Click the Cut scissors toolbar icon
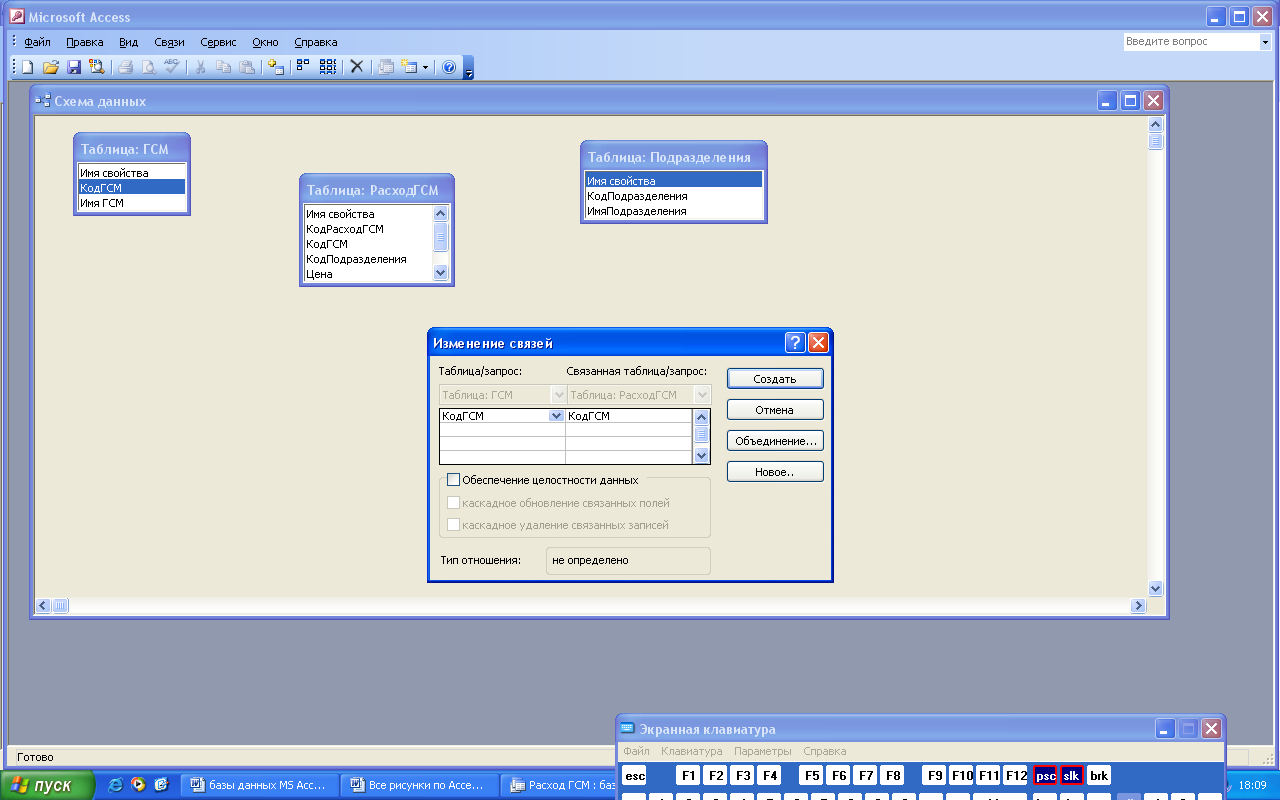The height and width of the screenshot is (800, 1280). click(x=200, y=67)
